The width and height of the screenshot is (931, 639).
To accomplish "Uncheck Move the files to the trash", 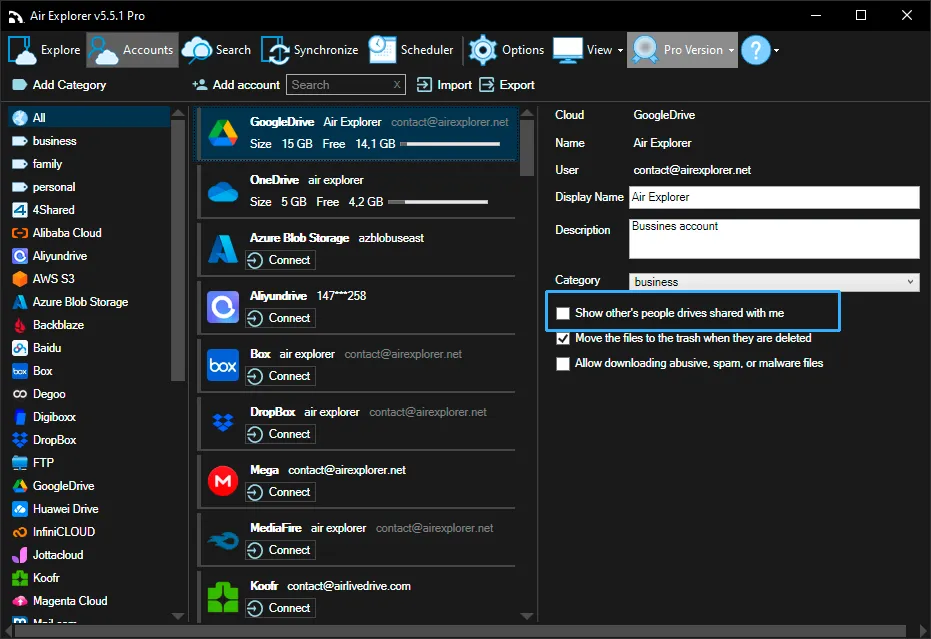I will [x=563, y=339].
